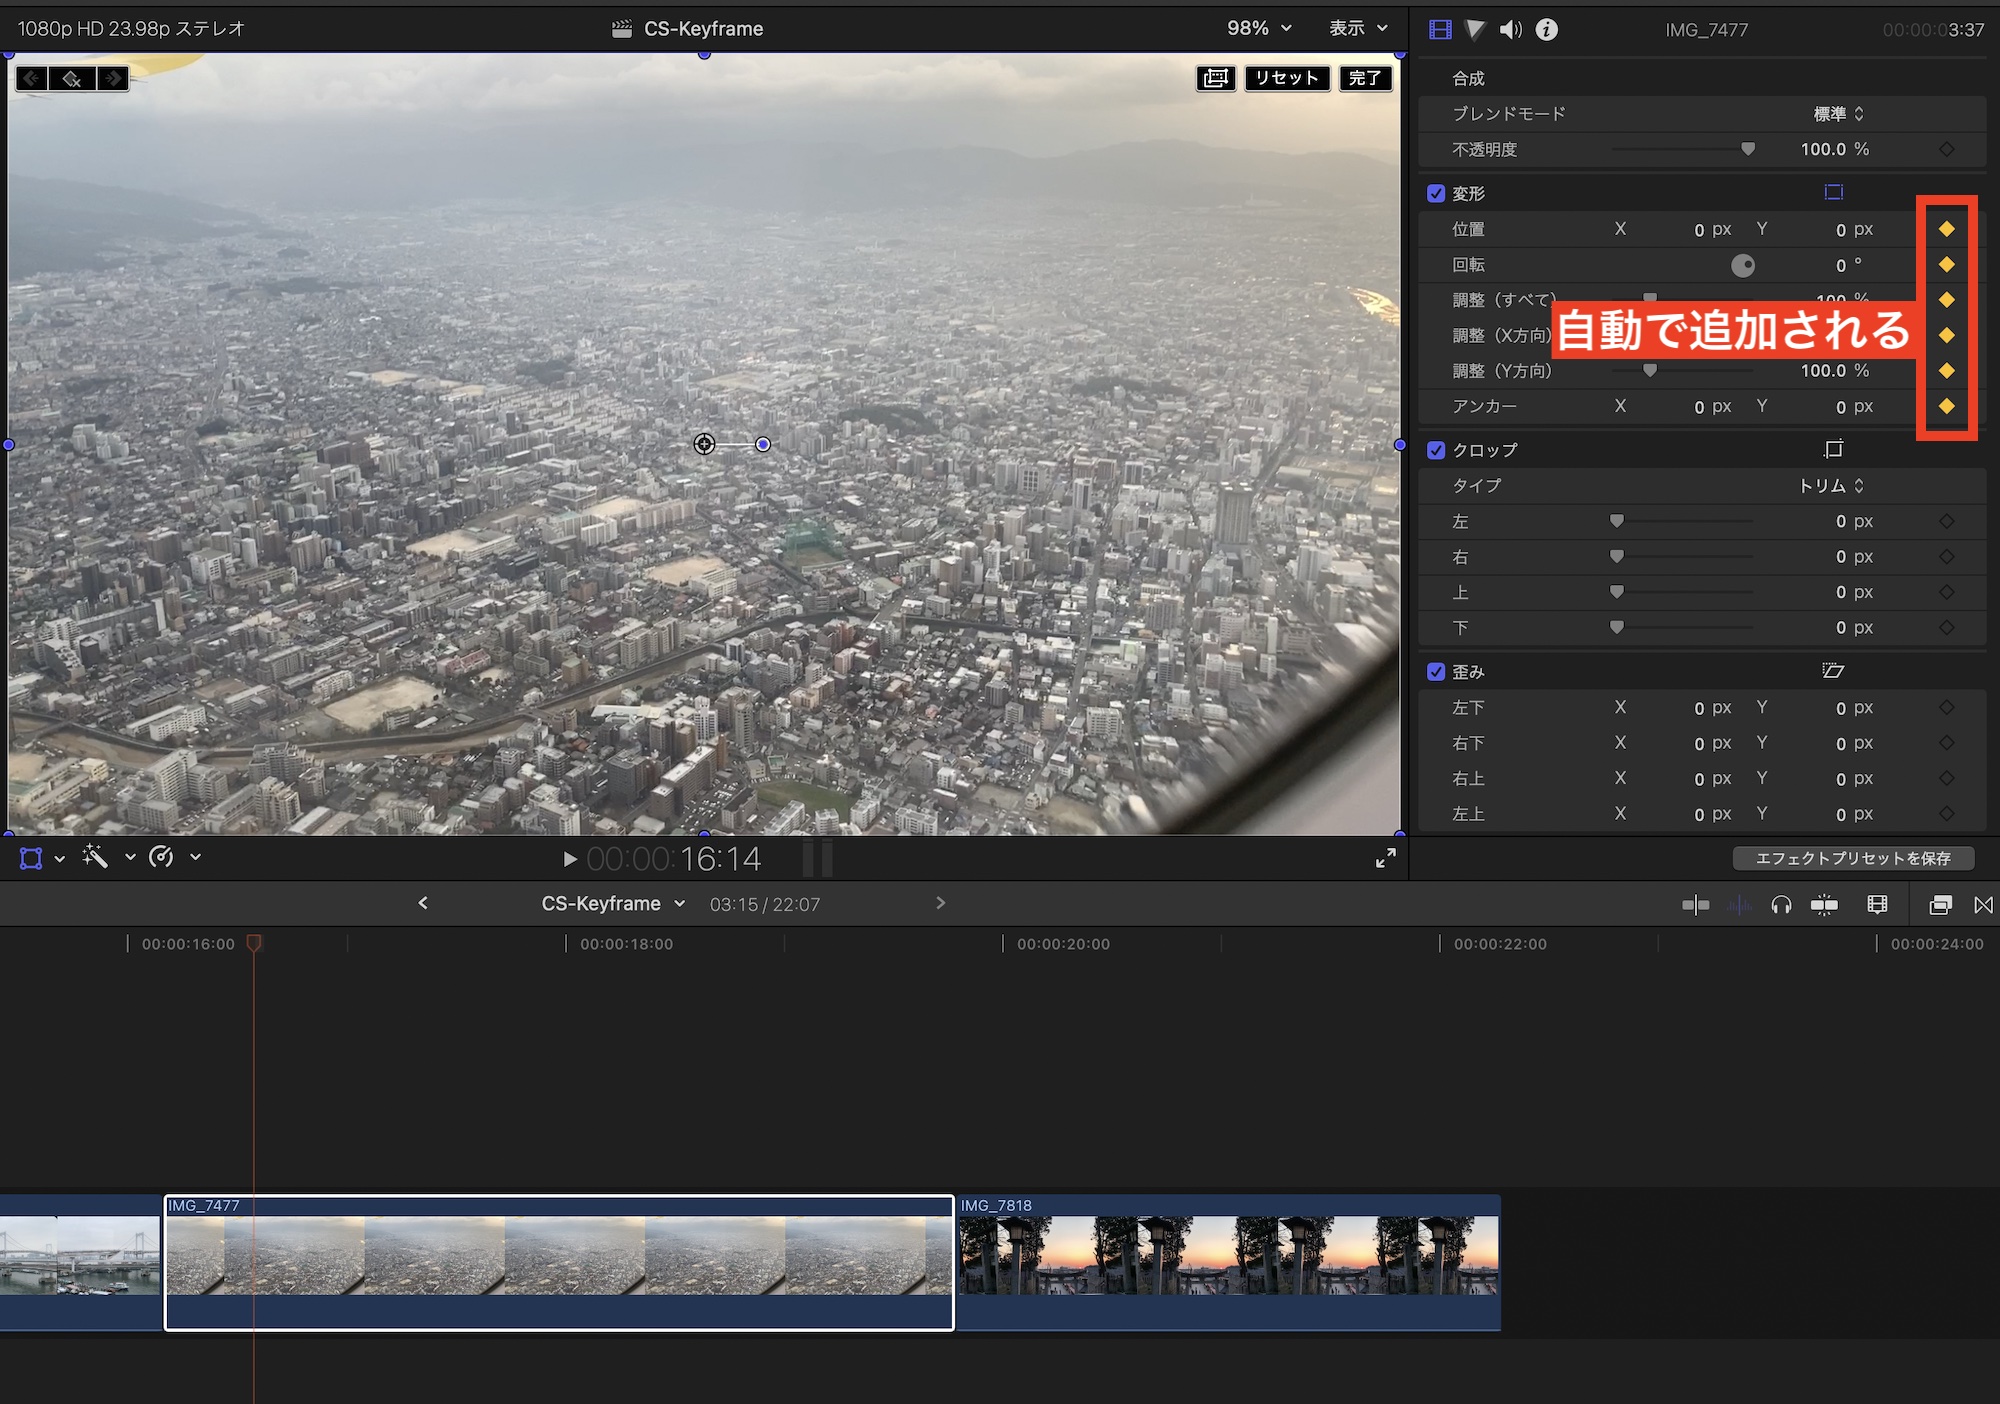The width and height of the screenshot is (2000, 1404).
Task: Toggle skimming in the timeline toolbar
Action: pyautogui.click(x=1696, y=905)
